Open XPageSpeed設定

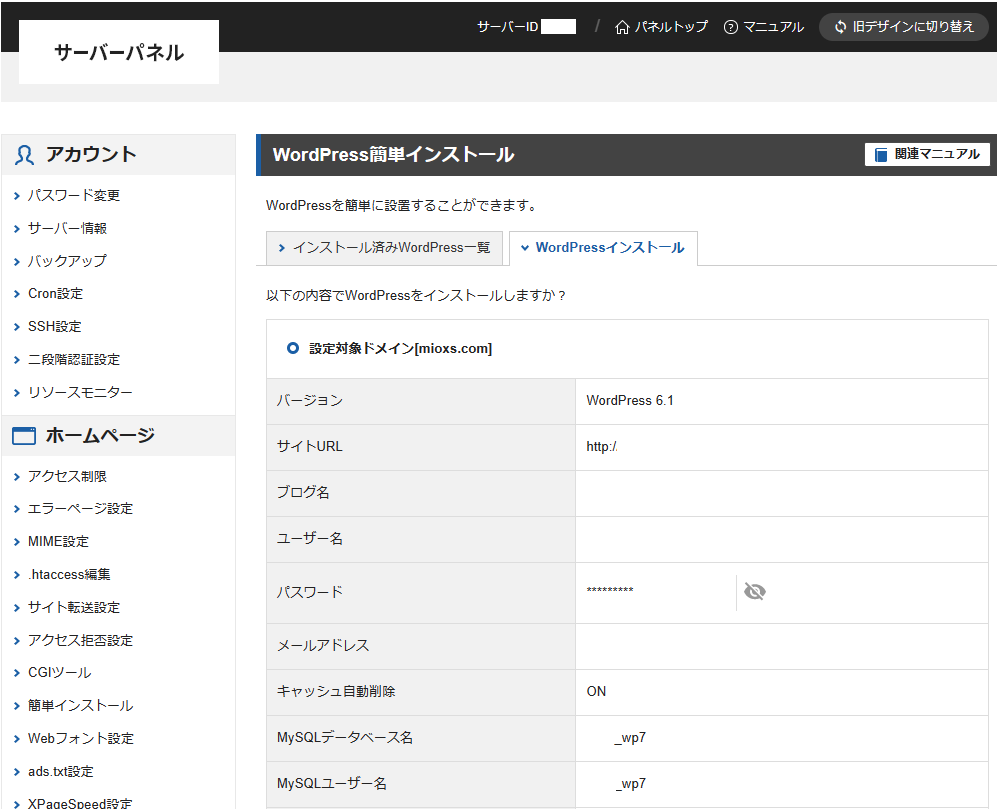[80, 803]
